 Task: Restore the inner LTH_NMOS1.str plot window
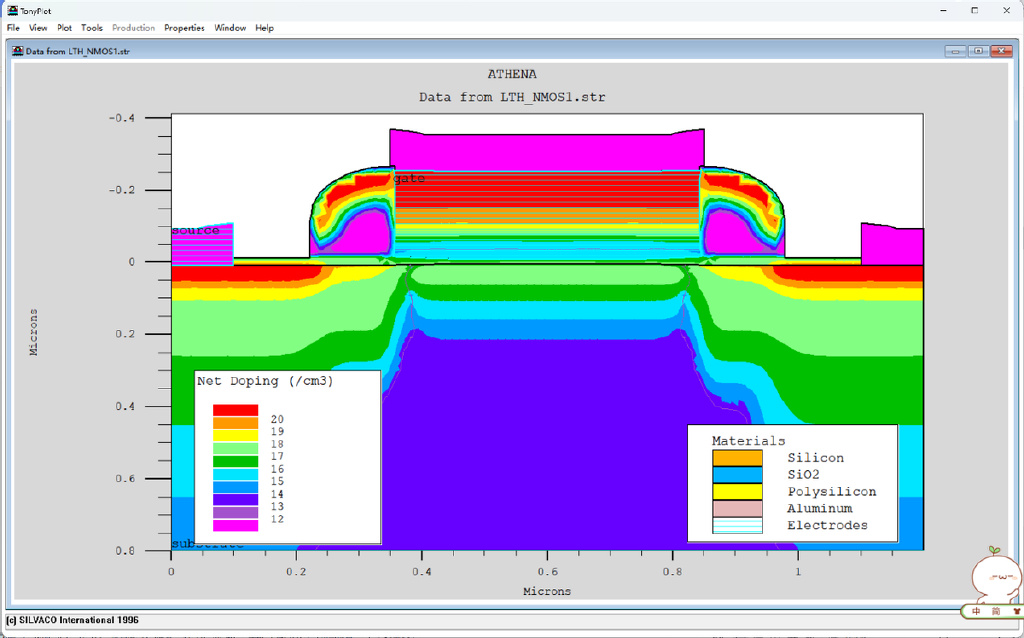(978, 51)
